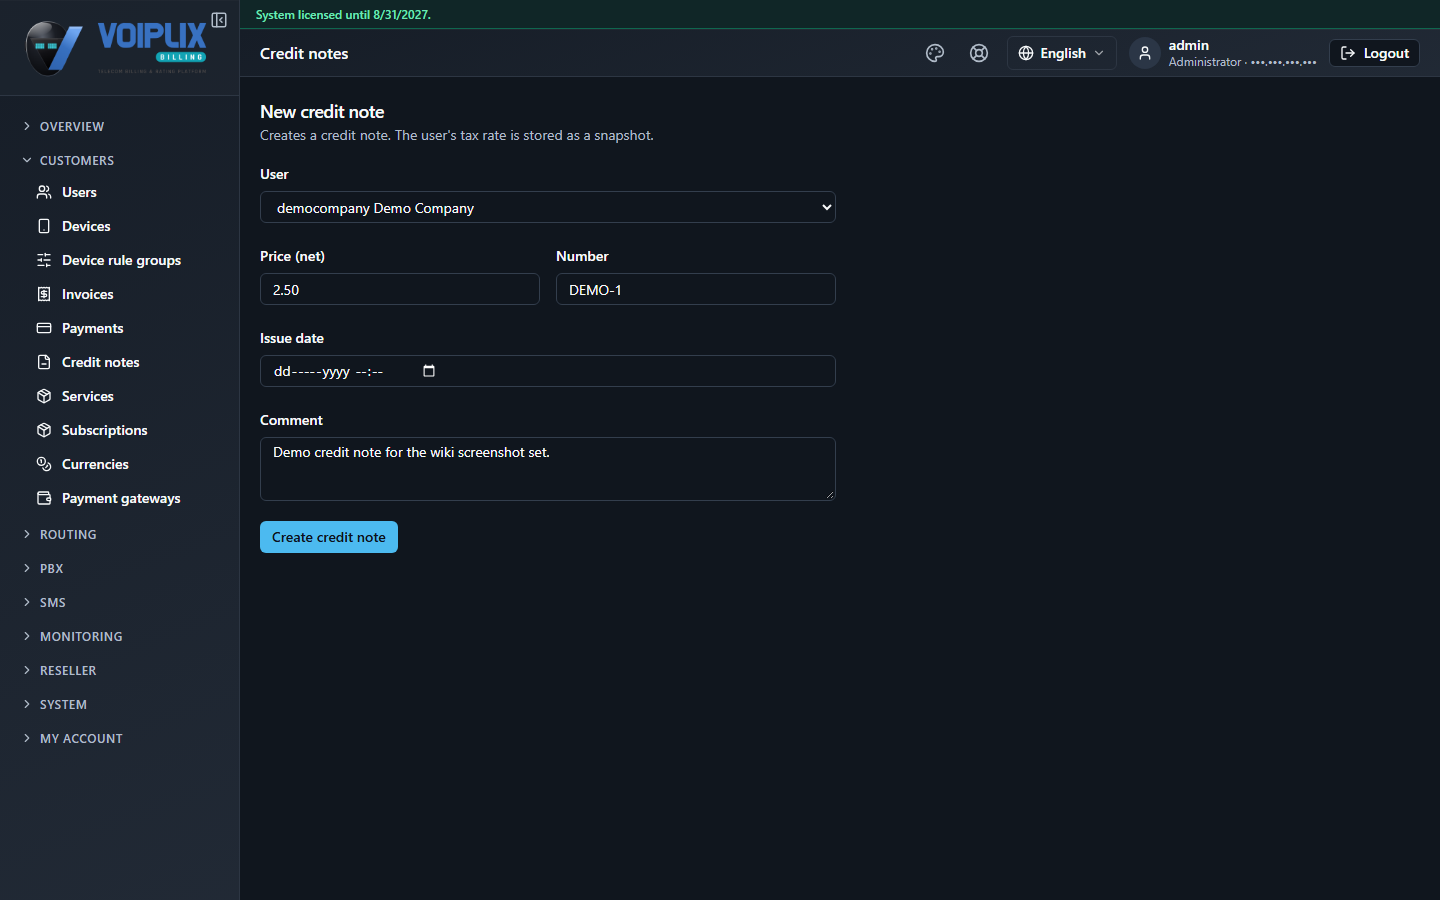Open the theme palette icon

coord(935,53)
